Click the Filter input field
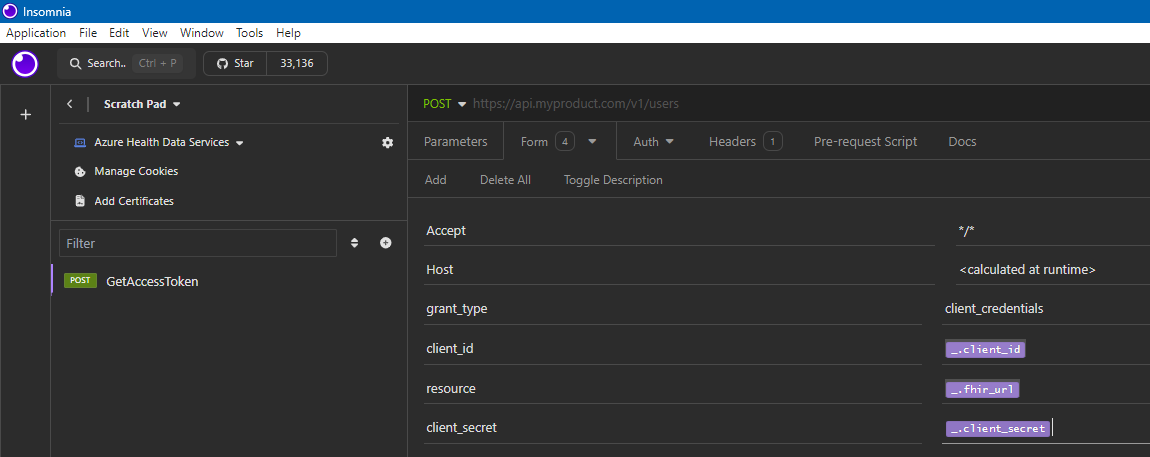Screen dimensions: 1150x457 click(x=198, y=243)
